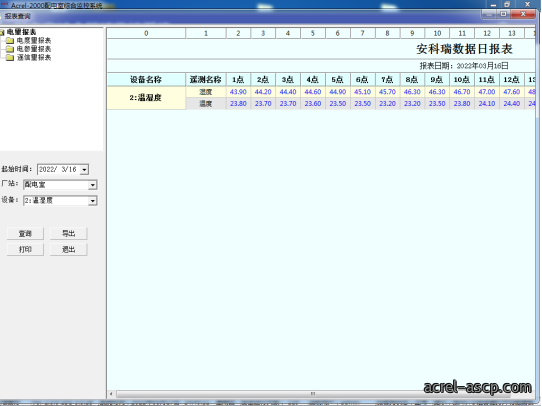
Task: Click the humidity value 44.60
Action: [313, 92]
